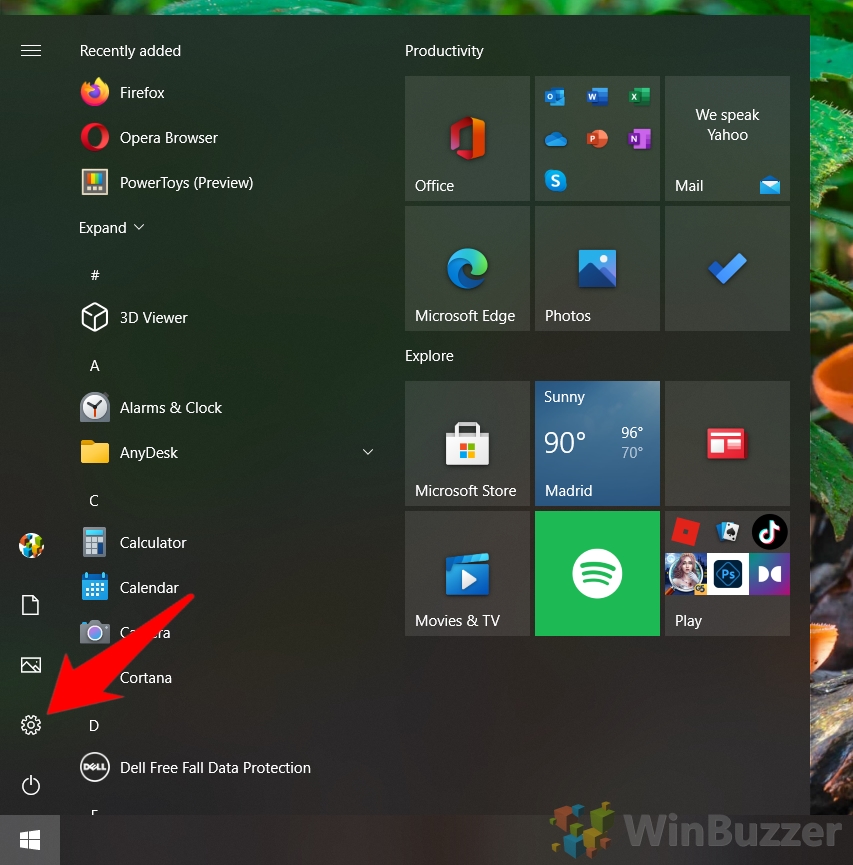Launch the Spotify tile
Viewport: 853px width, 865px height.
pyautogui.click(x=597, y=573)
